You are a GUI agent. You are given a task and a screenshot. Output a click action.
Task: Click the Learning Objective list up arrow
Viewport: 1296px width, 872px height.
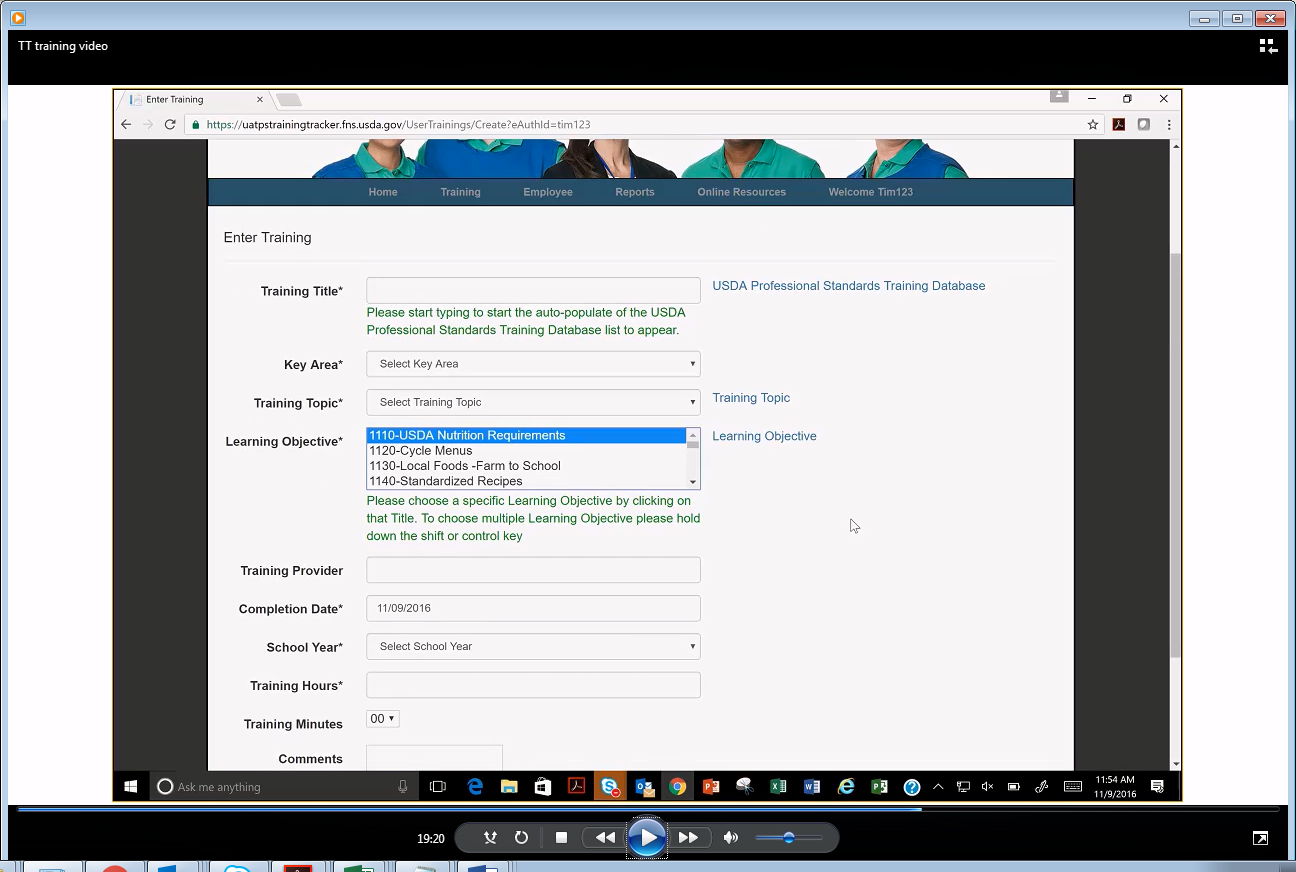(693, 435)
